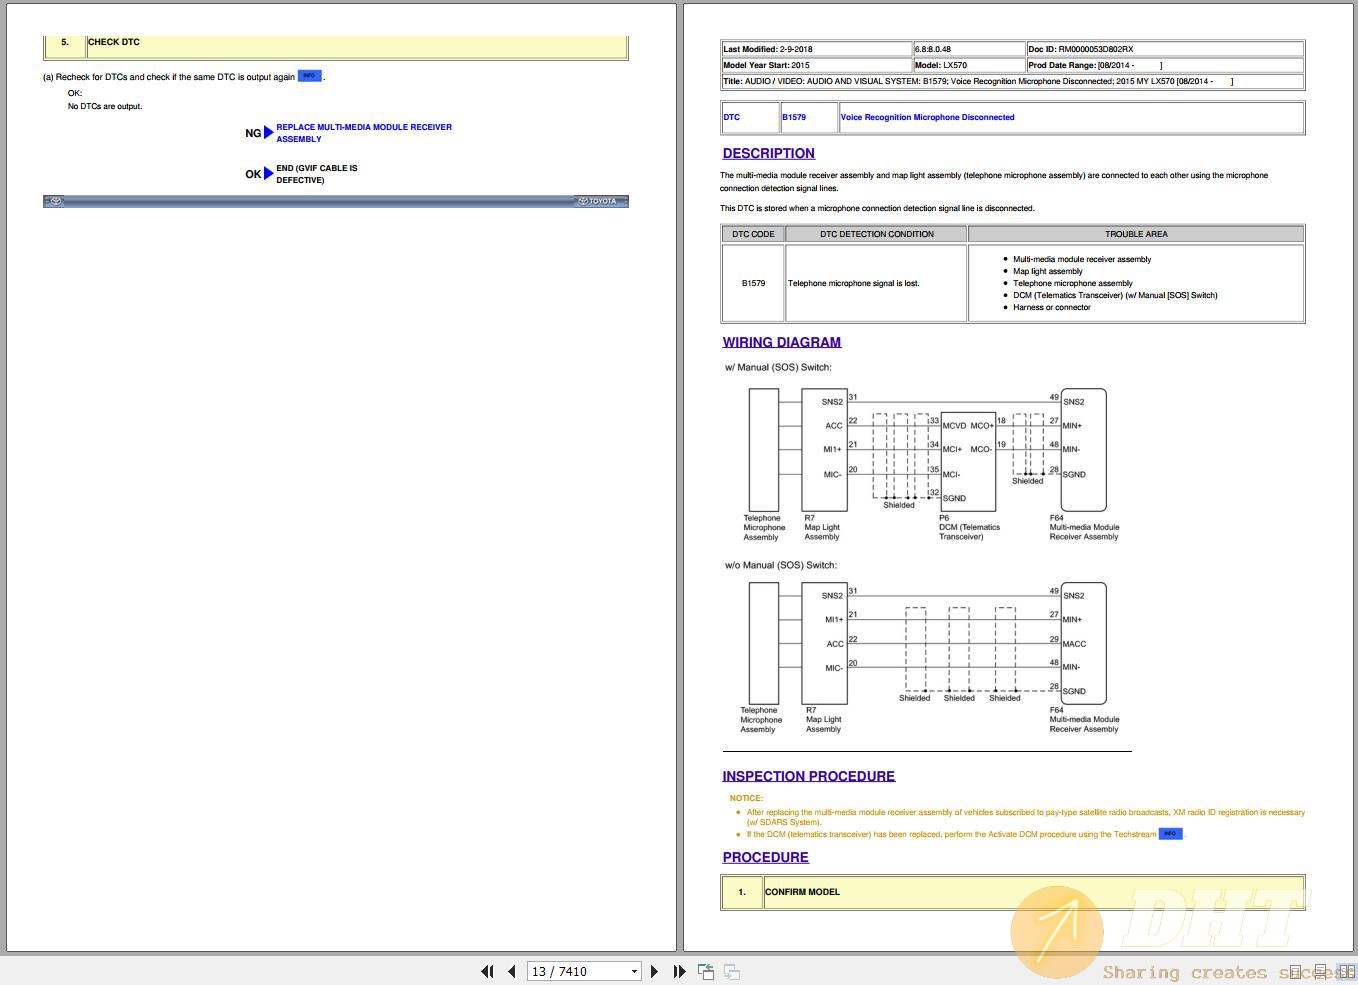Click the P6 DCM Telematics Transceiver label
The image size is (1358, 985).
(969, 527)
